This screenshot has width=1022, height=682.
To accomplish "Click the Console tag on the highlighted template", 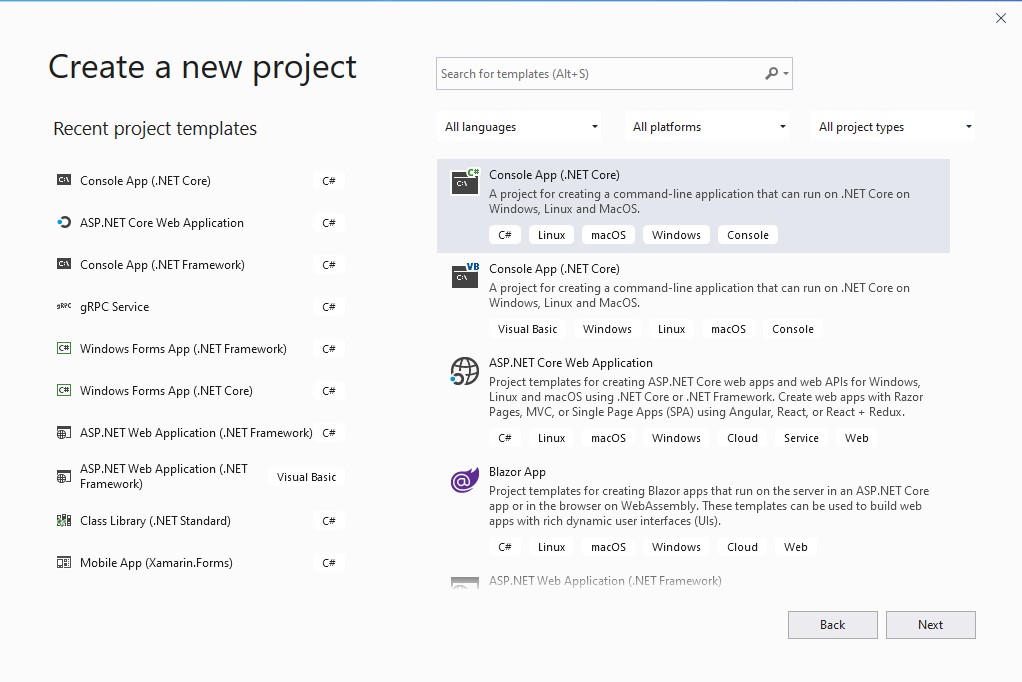I will (747, 234).
